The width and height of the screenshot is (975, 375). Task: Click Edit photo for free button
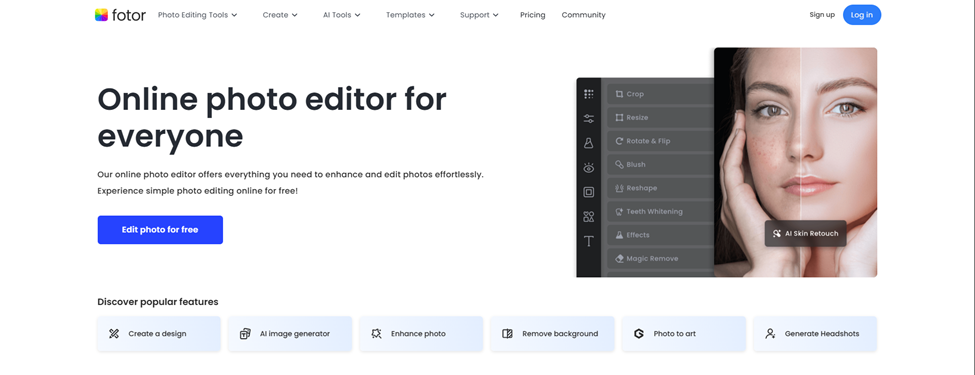tap(160, 229)
